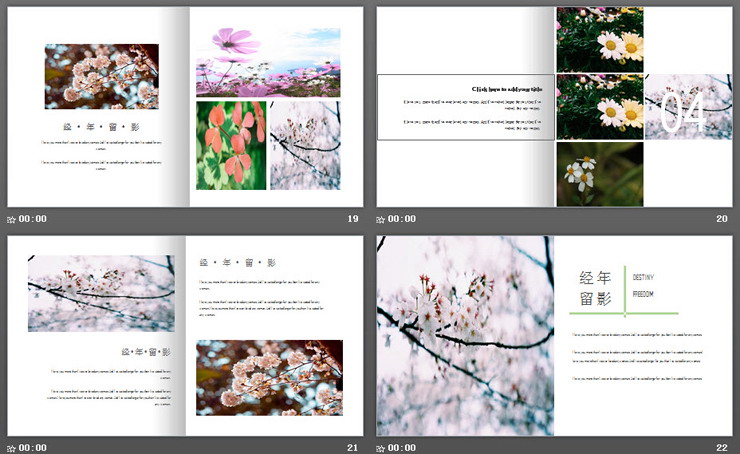Click animation star icon under slide 21

point(11,448)
